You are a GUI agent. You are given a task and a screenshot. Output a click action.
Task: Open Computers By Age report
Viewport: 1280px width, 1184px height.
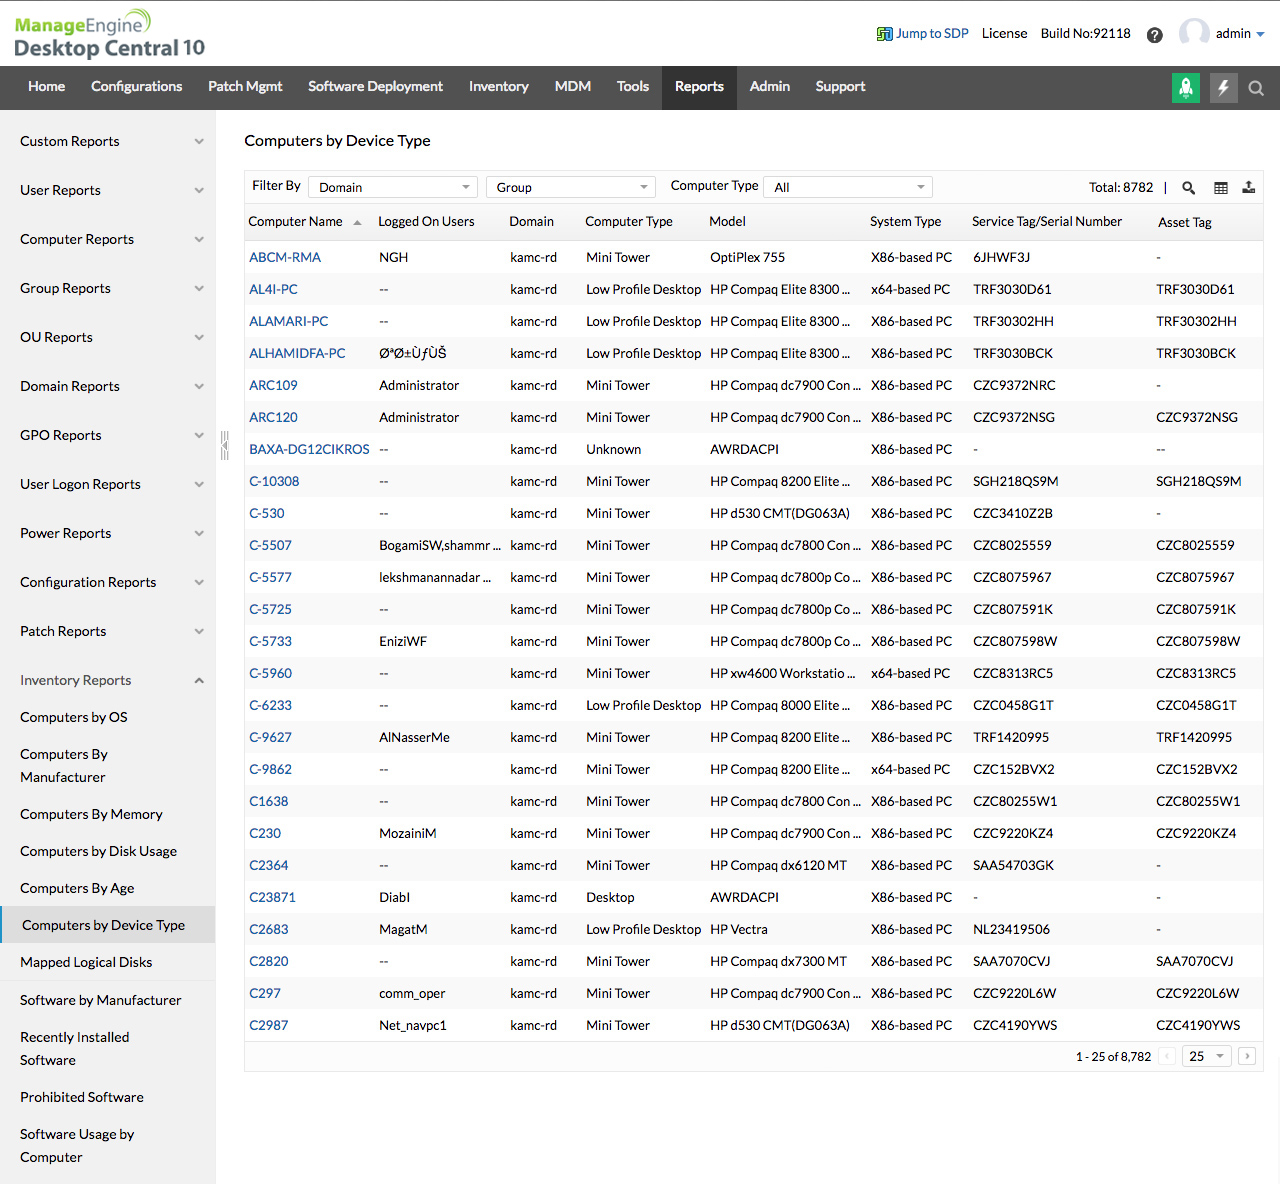(77, 888)
